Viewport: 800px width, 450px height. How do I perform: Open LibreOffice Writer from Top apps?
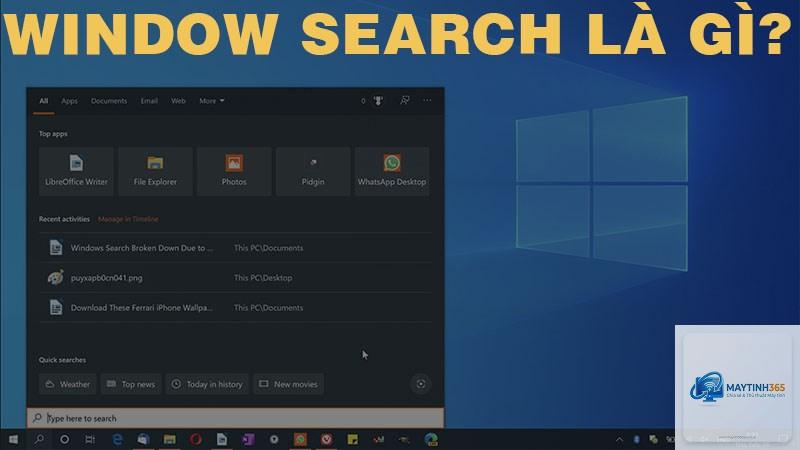76,171
